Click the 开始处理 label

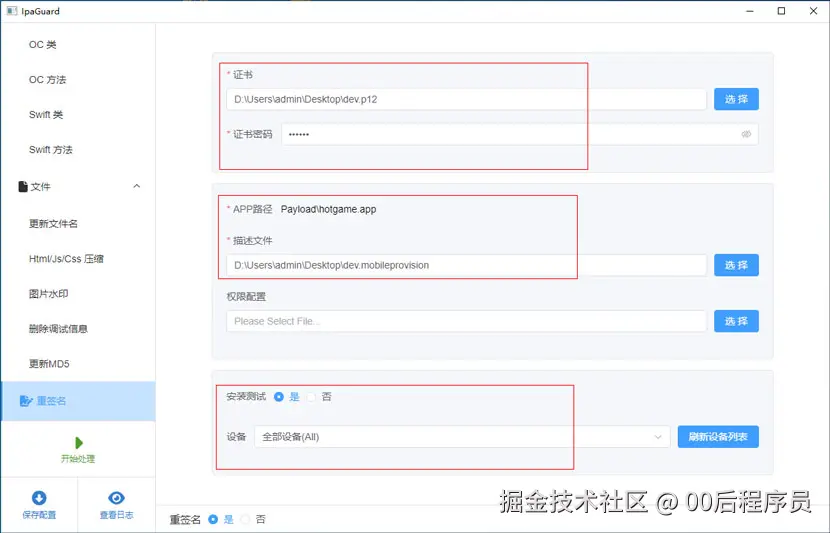point(78,458)
